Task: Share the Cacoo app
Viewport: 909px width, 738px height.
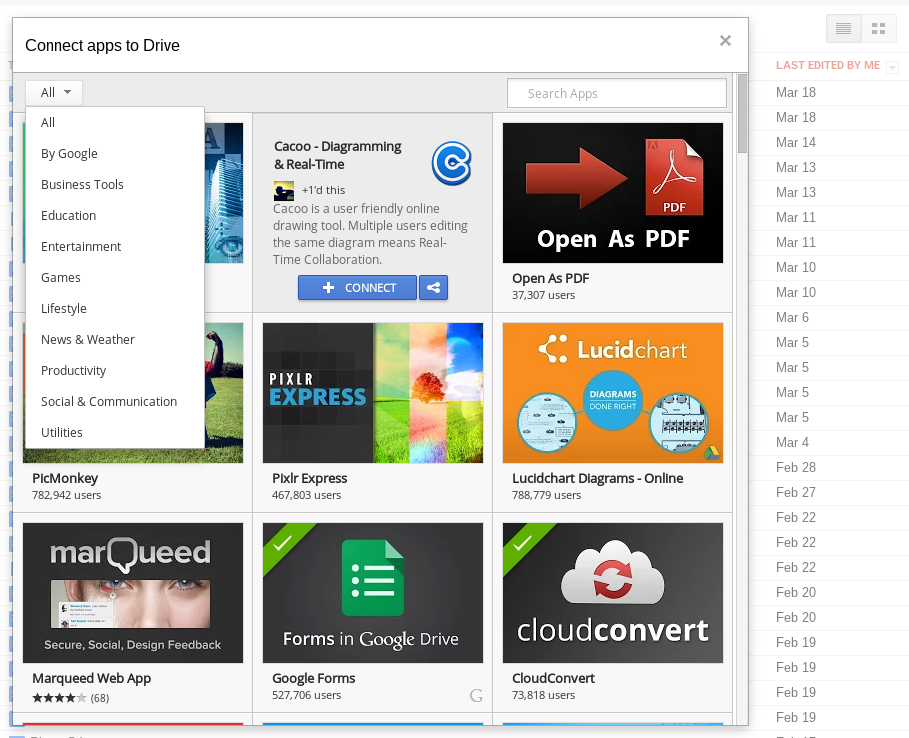Action: click(434, 288)
